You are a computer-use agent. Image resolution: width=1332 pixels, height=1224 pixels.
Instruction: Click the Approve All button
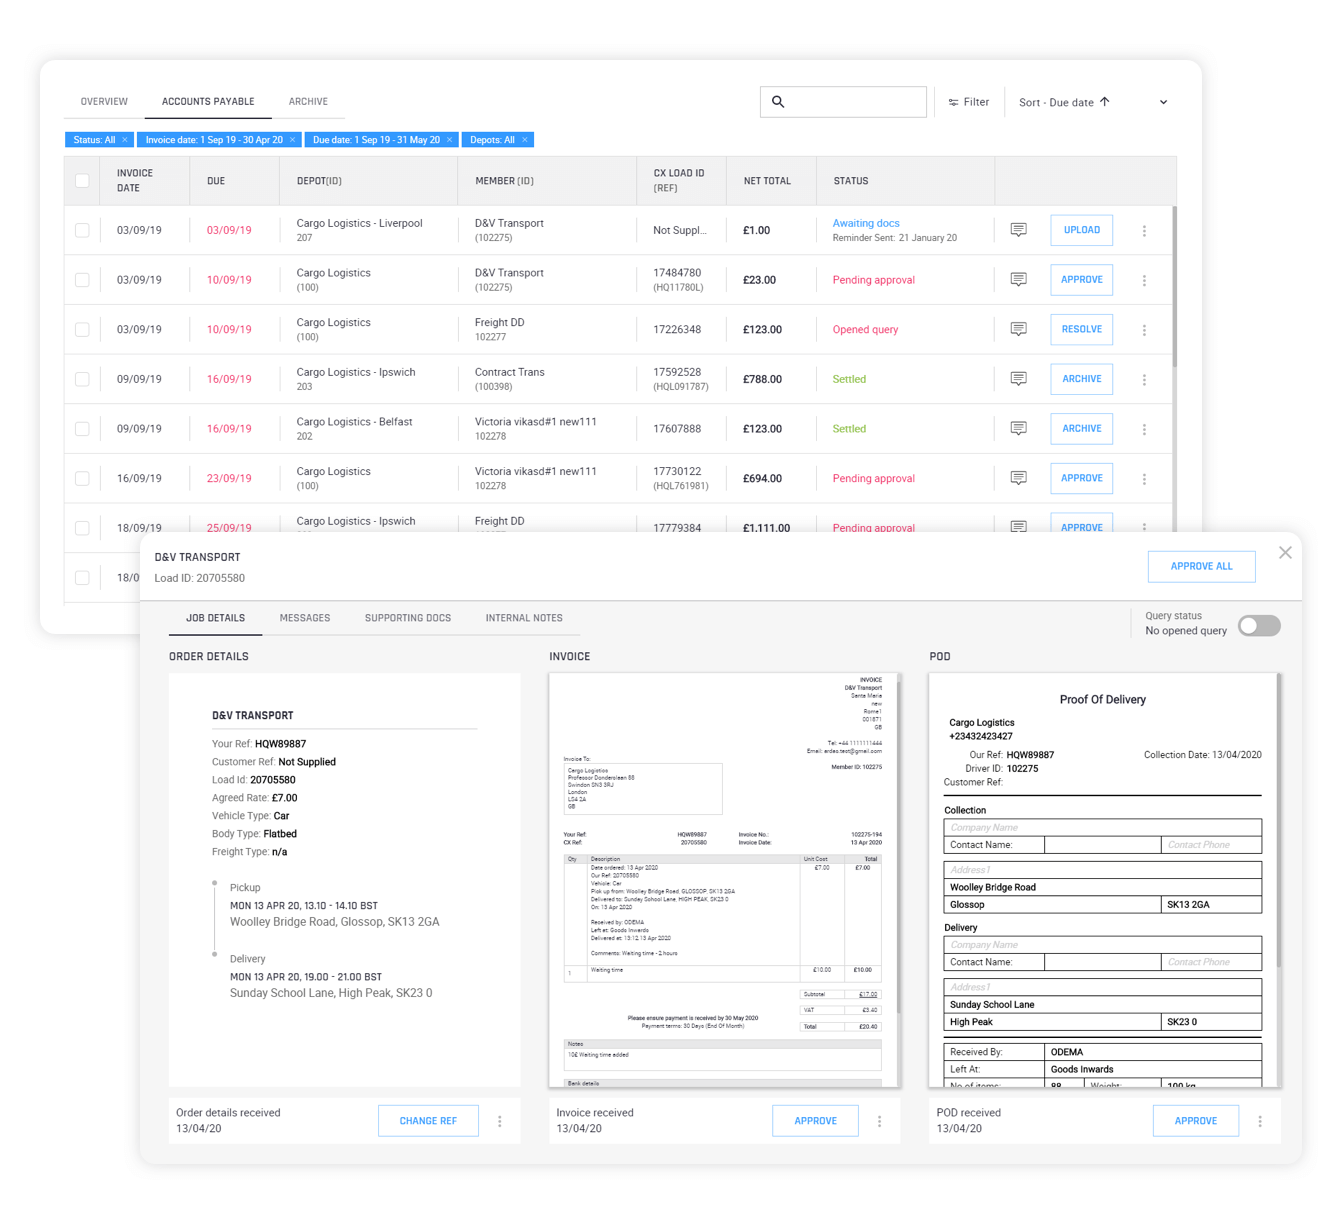(x=1201, y=566)
